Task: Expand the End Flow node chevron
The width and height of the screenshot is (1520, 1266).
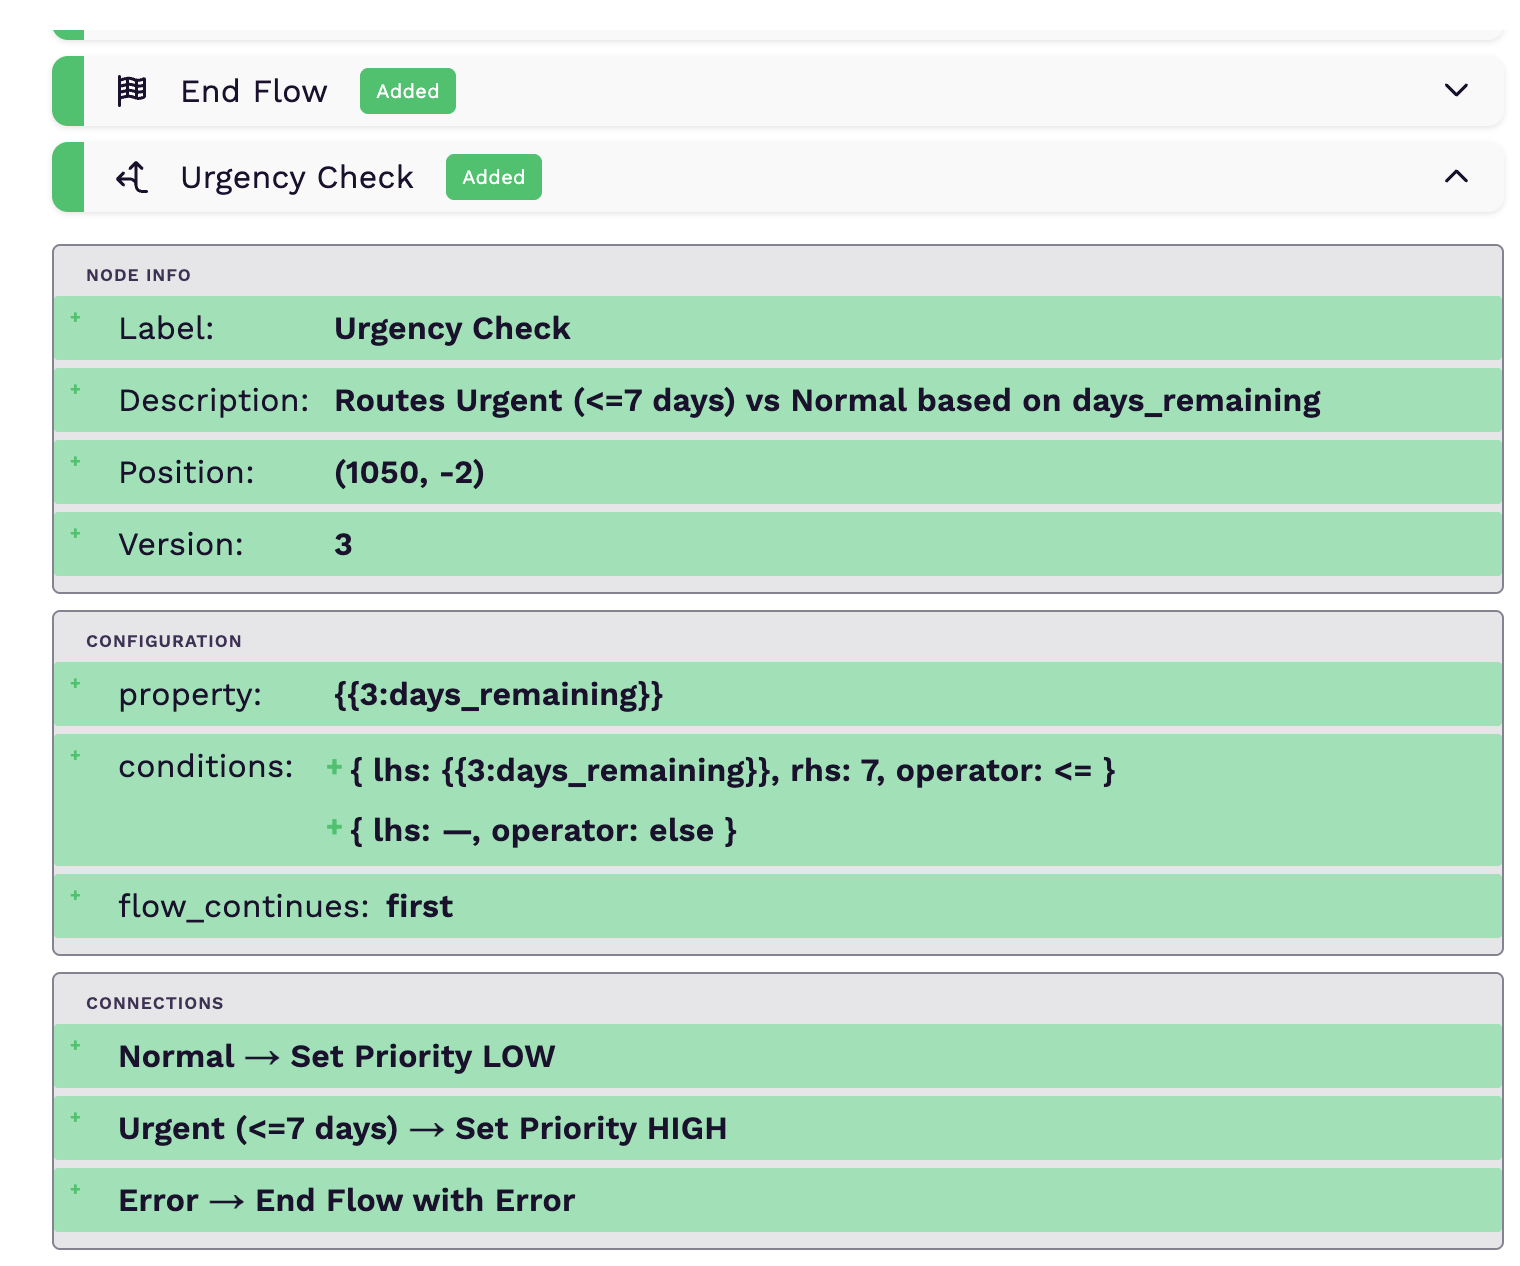Action: pyautogui.click(x=1456, y=91)
